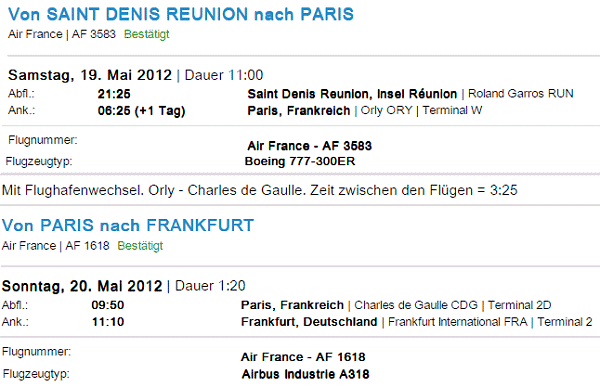Click the 'Von PARIS nach FRANKFURT' heading
This screenshot has width=600, height=387.
click(x=128, y=225)
